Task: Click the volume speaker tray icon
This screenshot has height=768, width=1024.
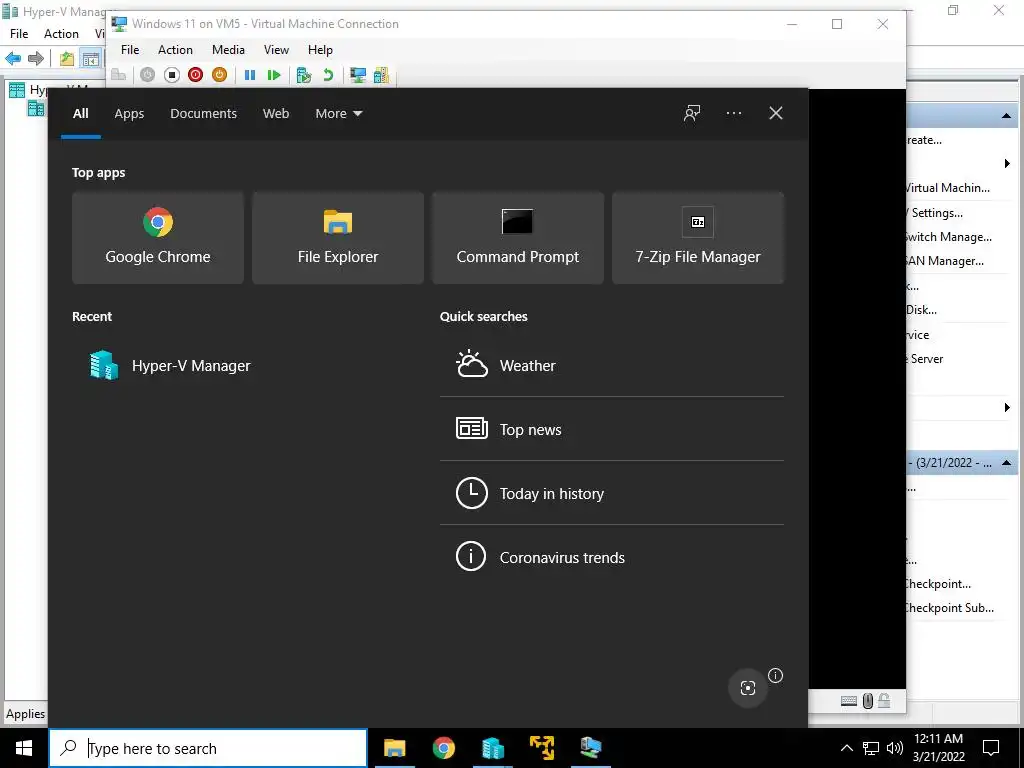Action: point(895,748)
